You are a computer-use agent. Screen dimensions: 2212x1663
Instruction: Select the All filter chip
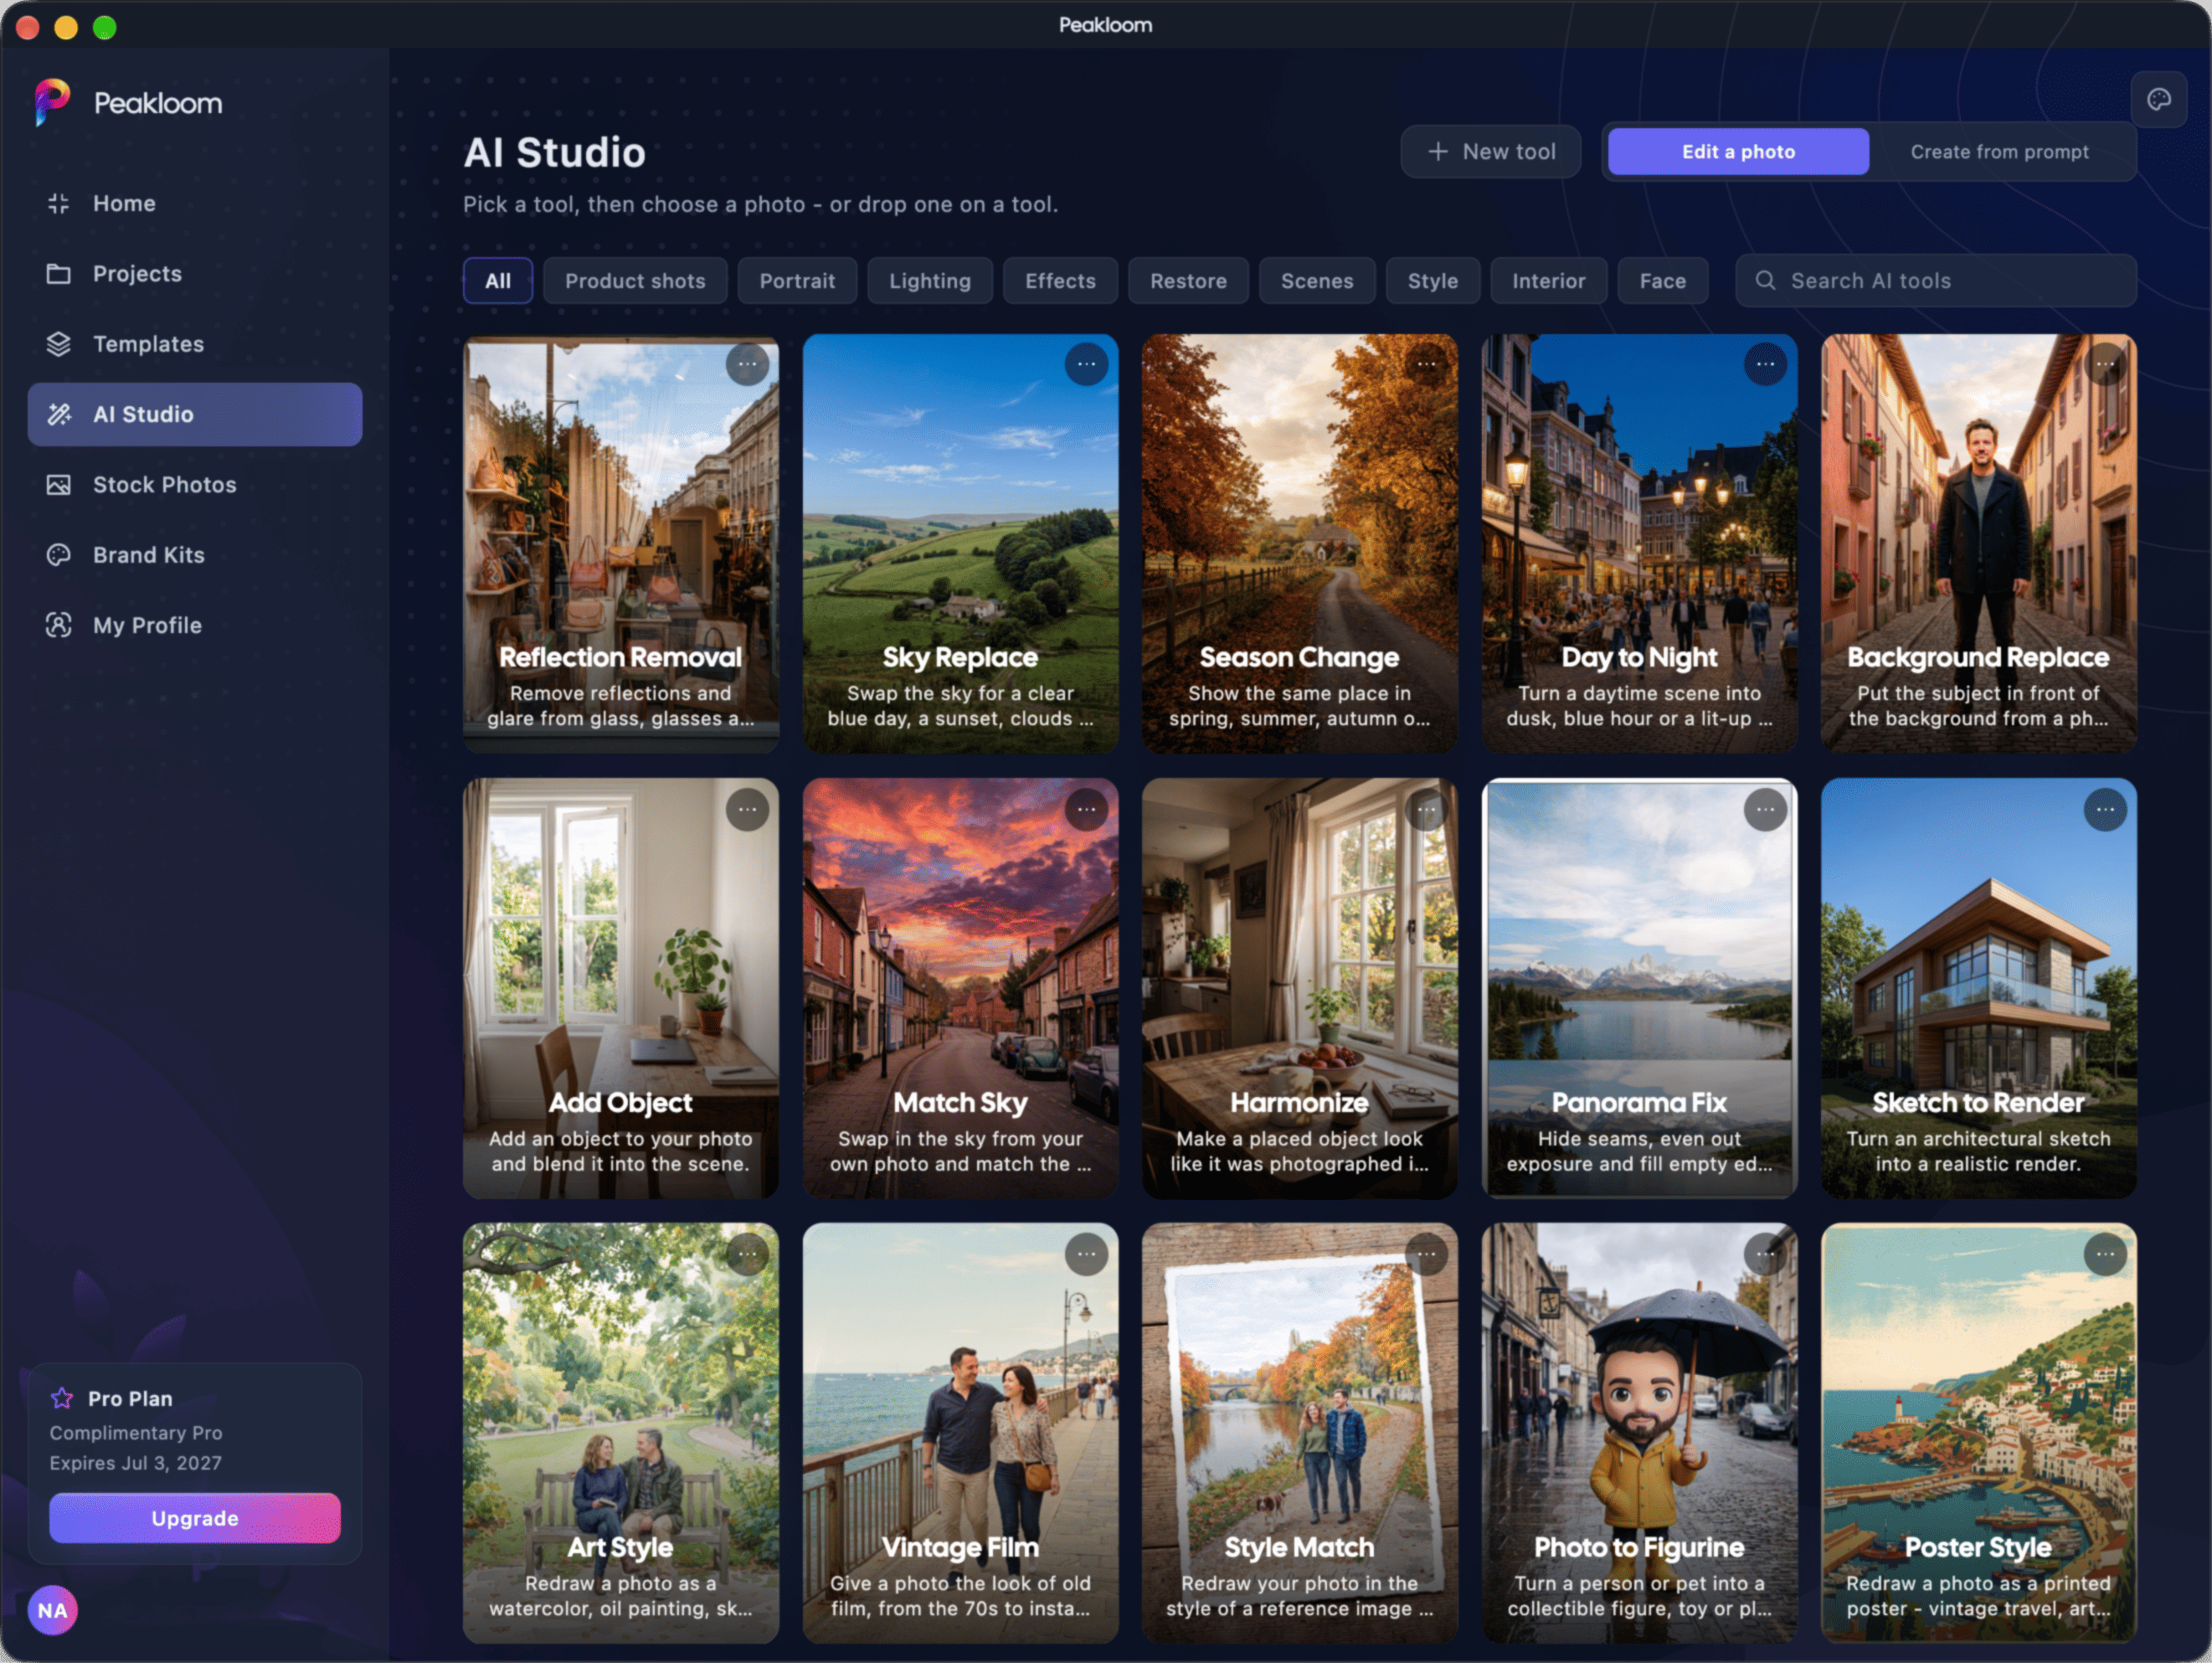click(x=498, y=281)
